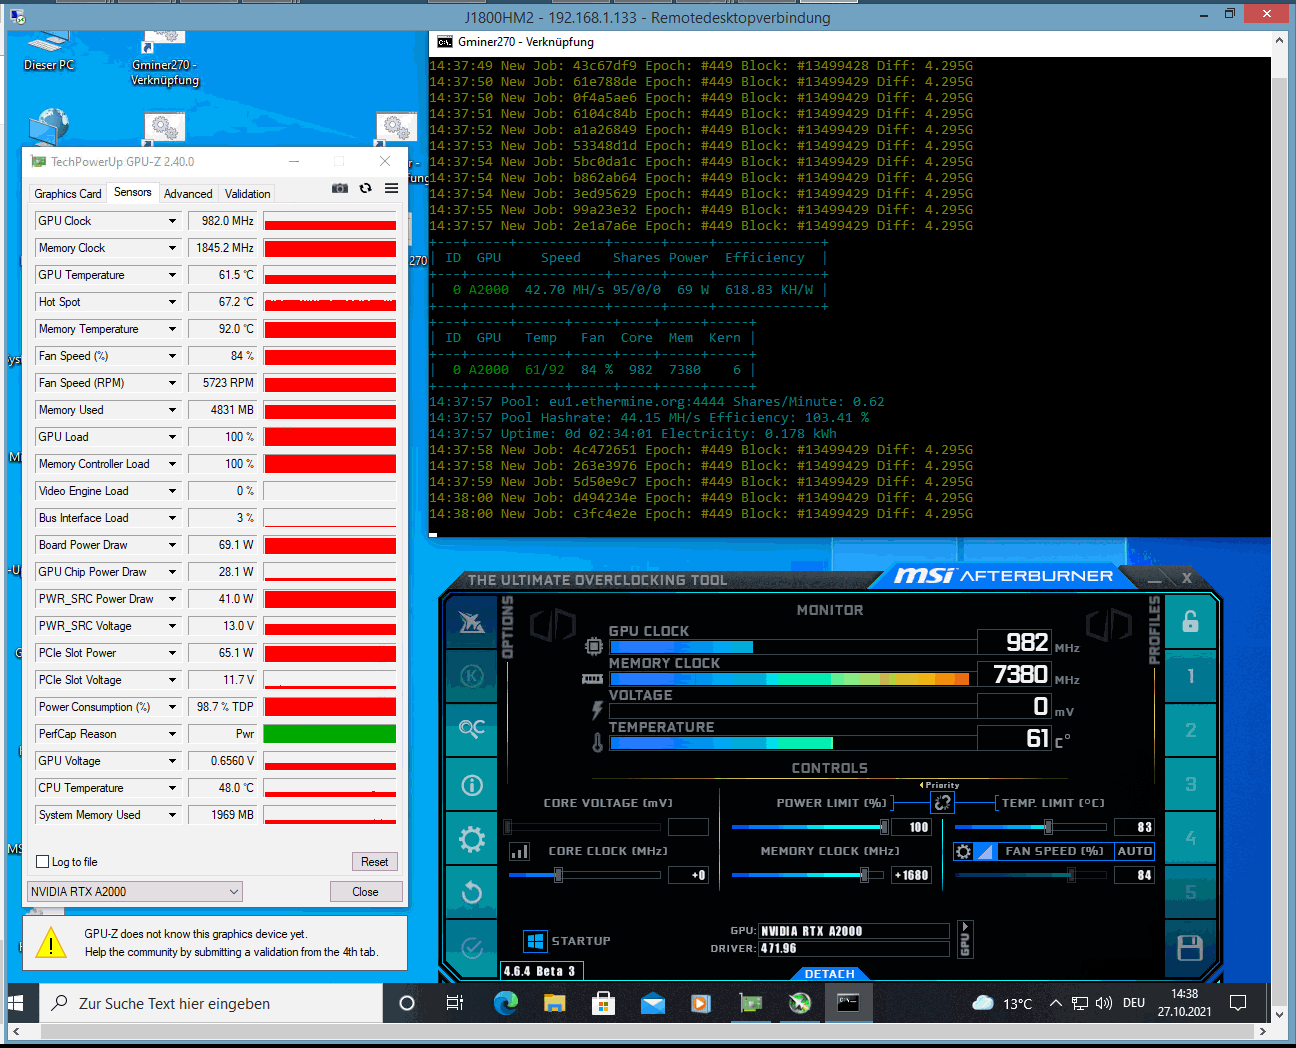Image resolution: width=1296 pixels, height=1048 pixels.
Task: Open Gminer270 Verknüpfung desktop shortcut
Action: tap(165, 58)
